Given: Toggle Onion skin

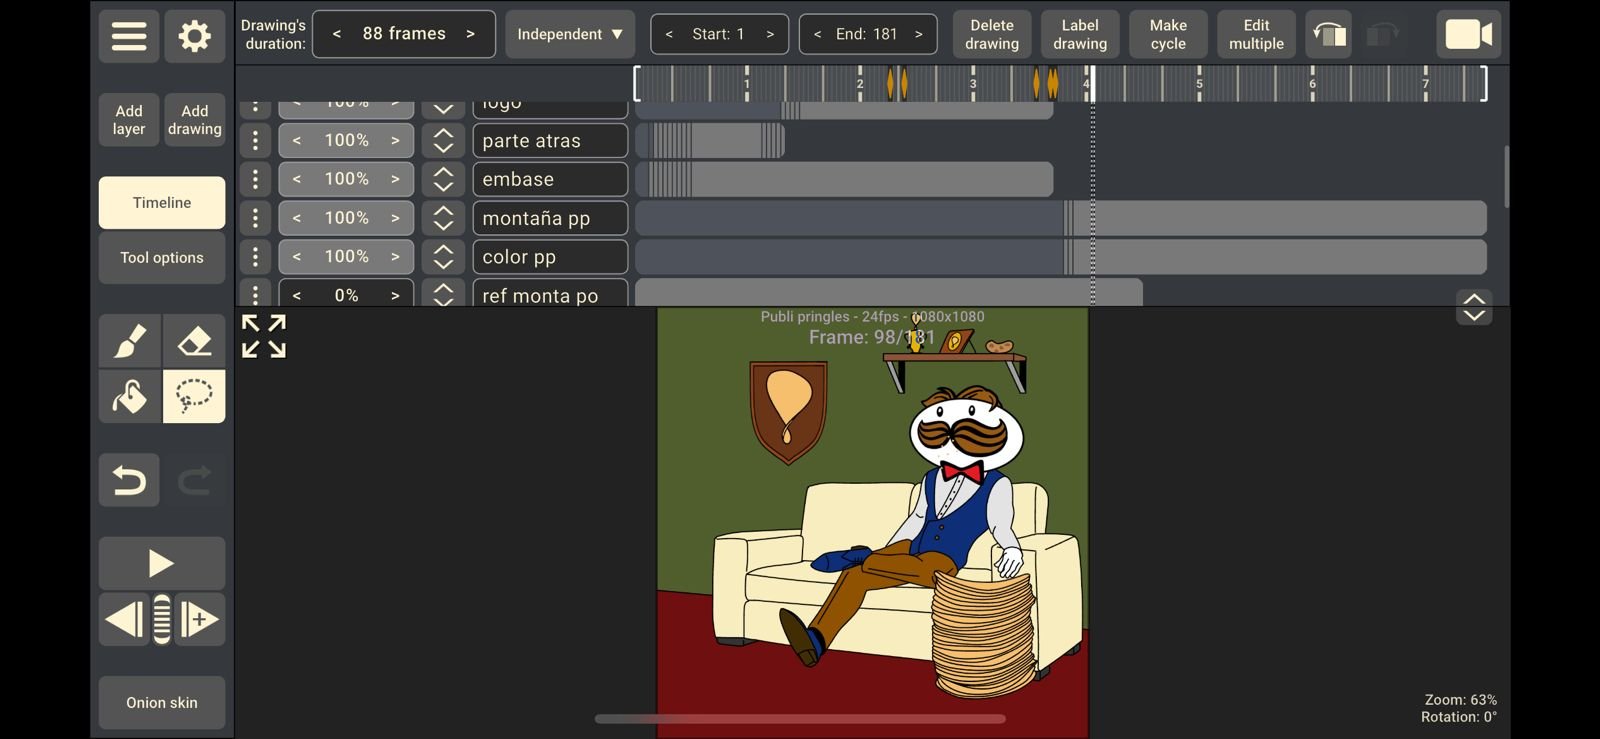Looking at the screenshot, I should pos(161,703).
